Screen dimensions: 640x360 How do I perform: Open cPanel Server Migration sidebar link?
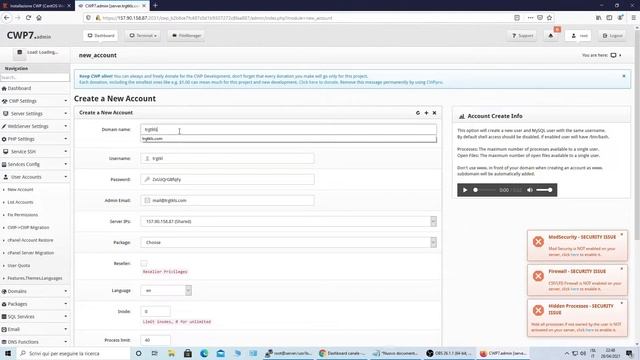pyautogui.click(x=31, y=253)
